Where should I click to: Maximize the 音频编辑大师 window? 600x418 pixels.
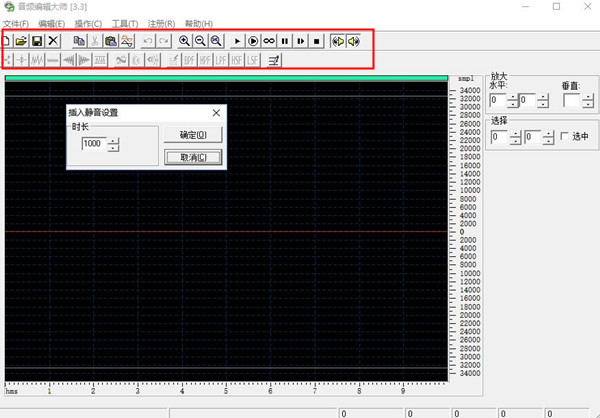[x=556, y=7]
